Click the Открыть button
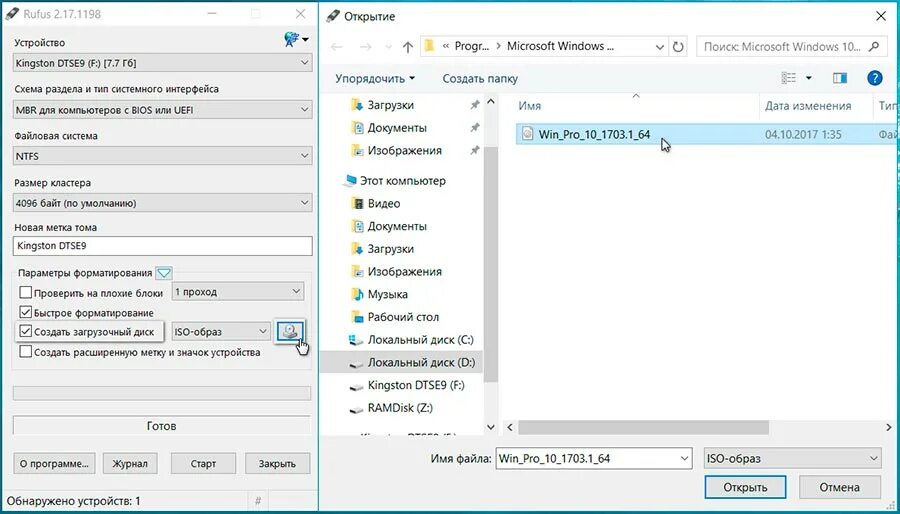Image resolution: width=900 pixels, height=514 pixels. click(745, 487)
